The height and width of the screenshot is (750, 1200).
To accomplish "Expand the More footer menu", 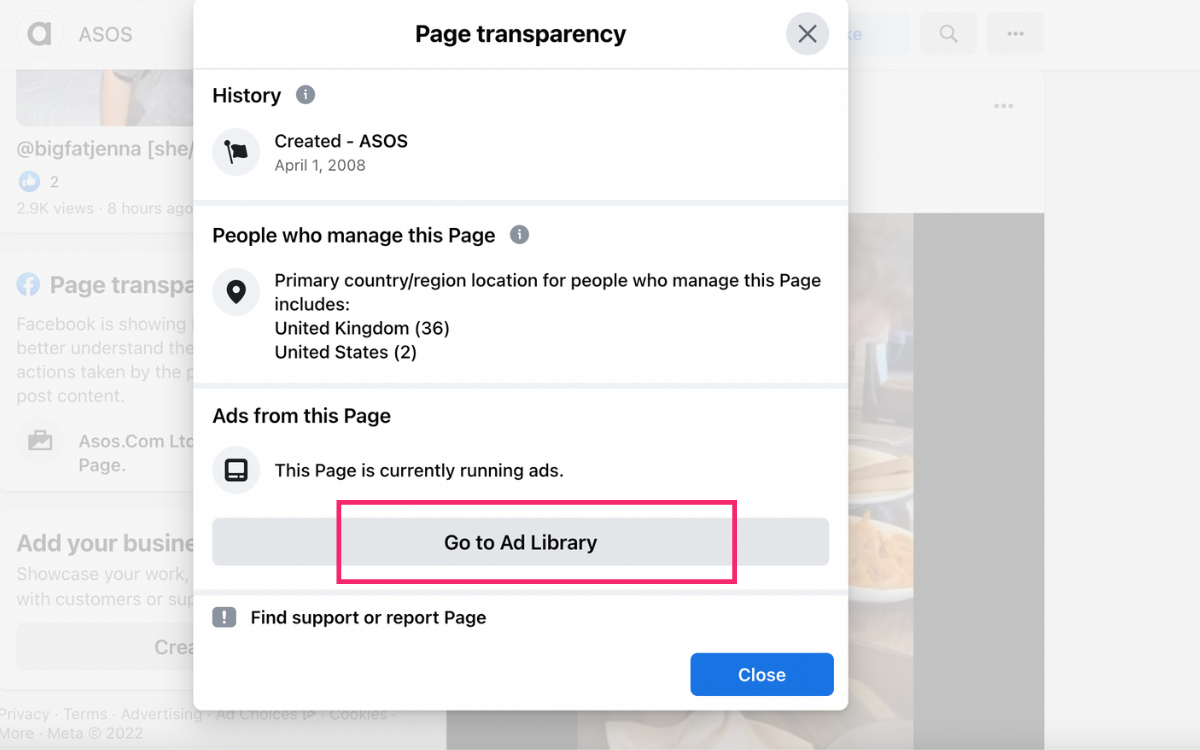I will (x=16, y=733).
